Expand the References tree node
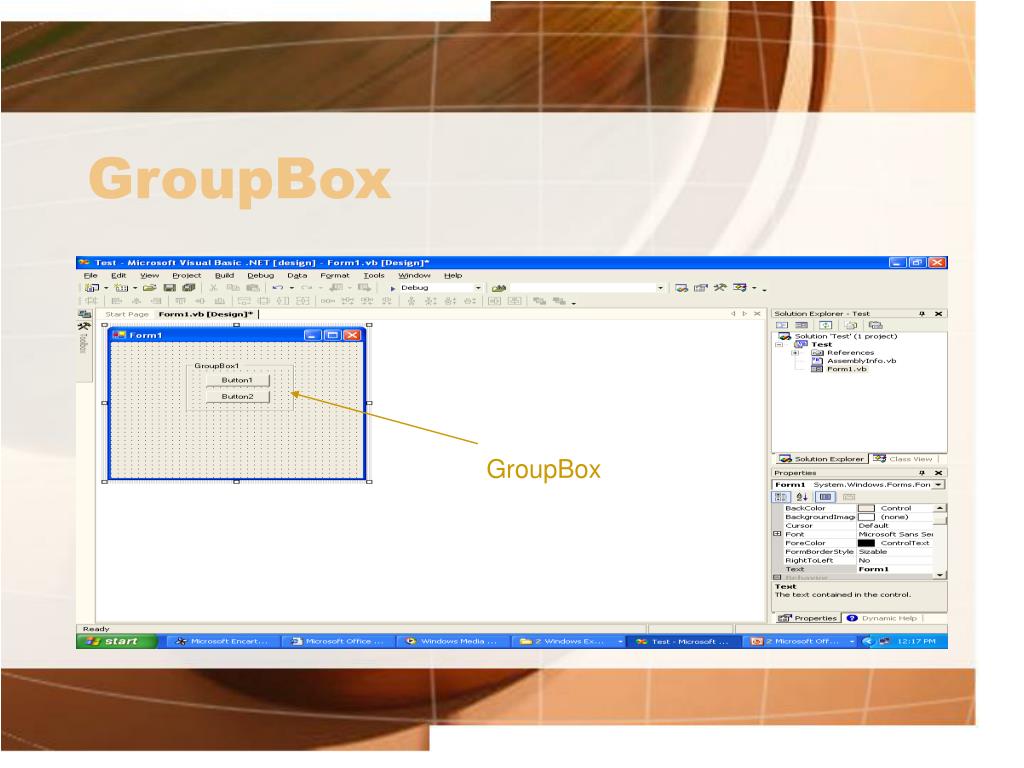 795,353
